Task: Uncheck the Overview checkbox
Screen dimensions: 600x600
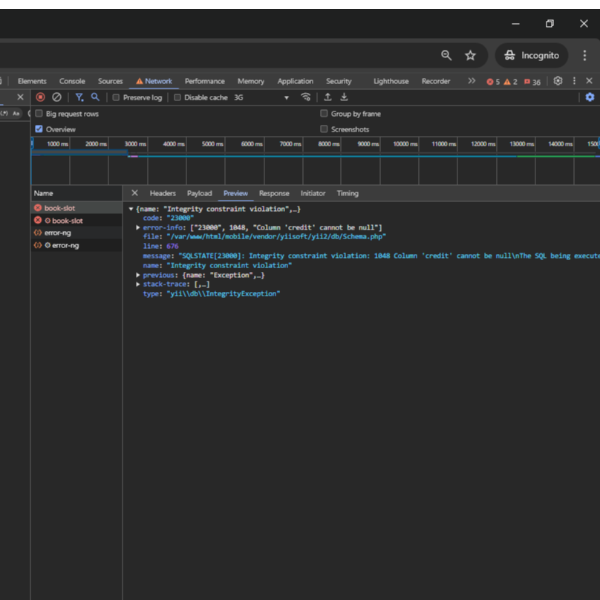Action: (x=39, y=129)
